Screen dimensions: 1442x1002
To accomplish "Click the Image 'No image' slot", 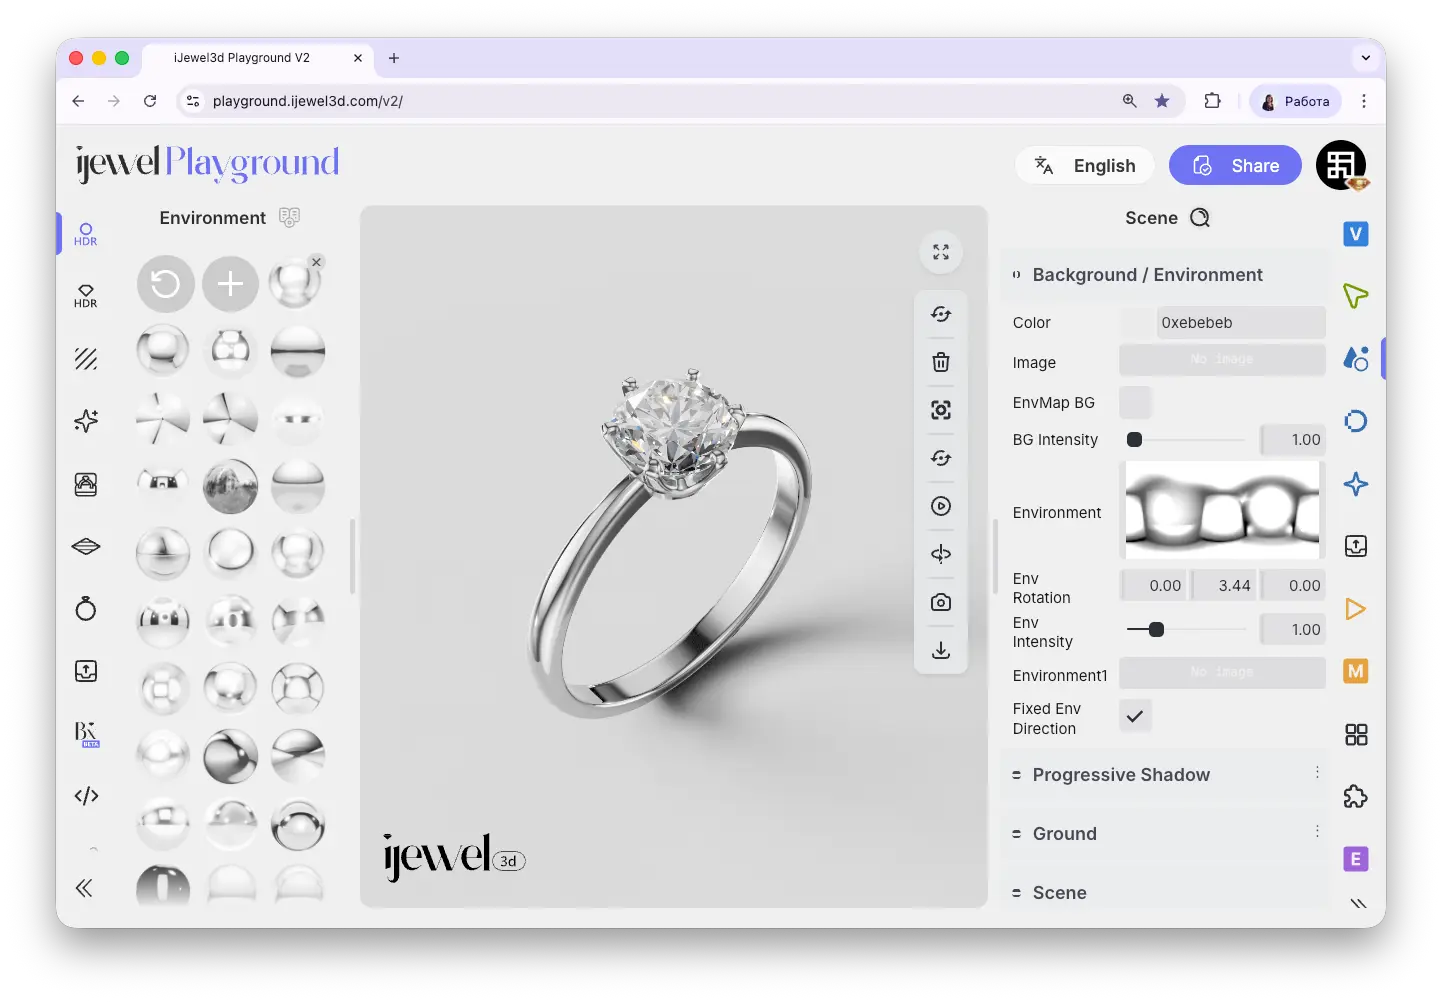I will tap(1222, 360).
